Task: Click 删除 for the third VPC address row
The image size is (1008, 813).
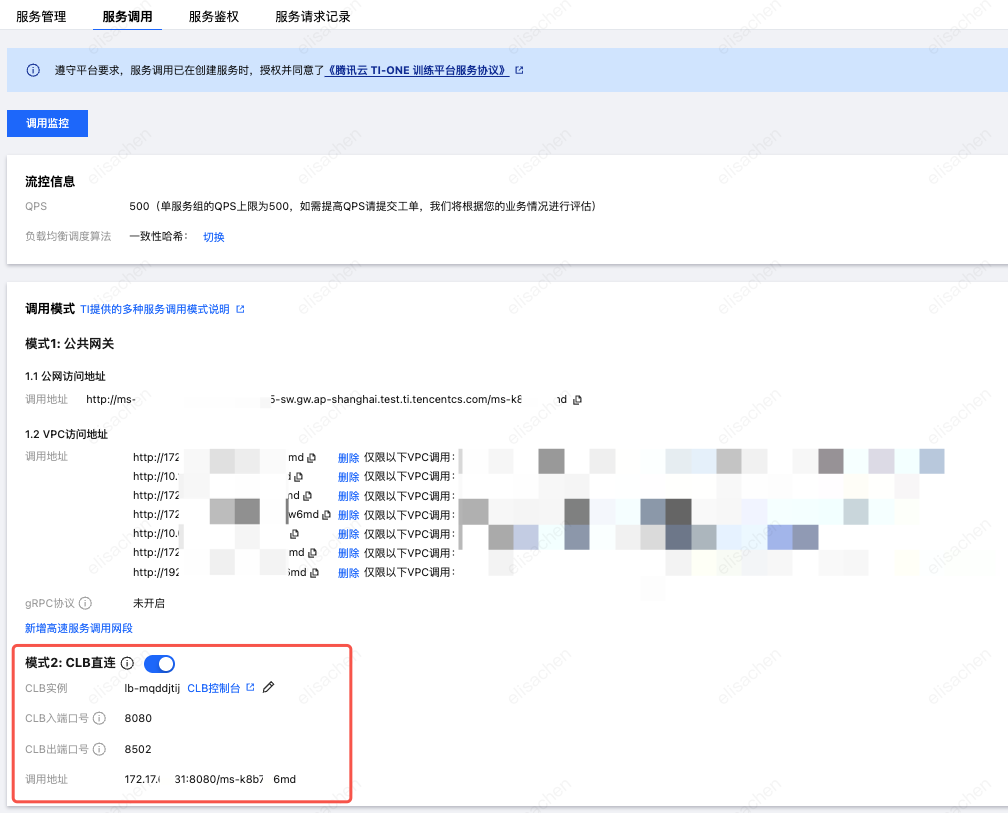Action: pyautogui.click(x=348, y=496)
